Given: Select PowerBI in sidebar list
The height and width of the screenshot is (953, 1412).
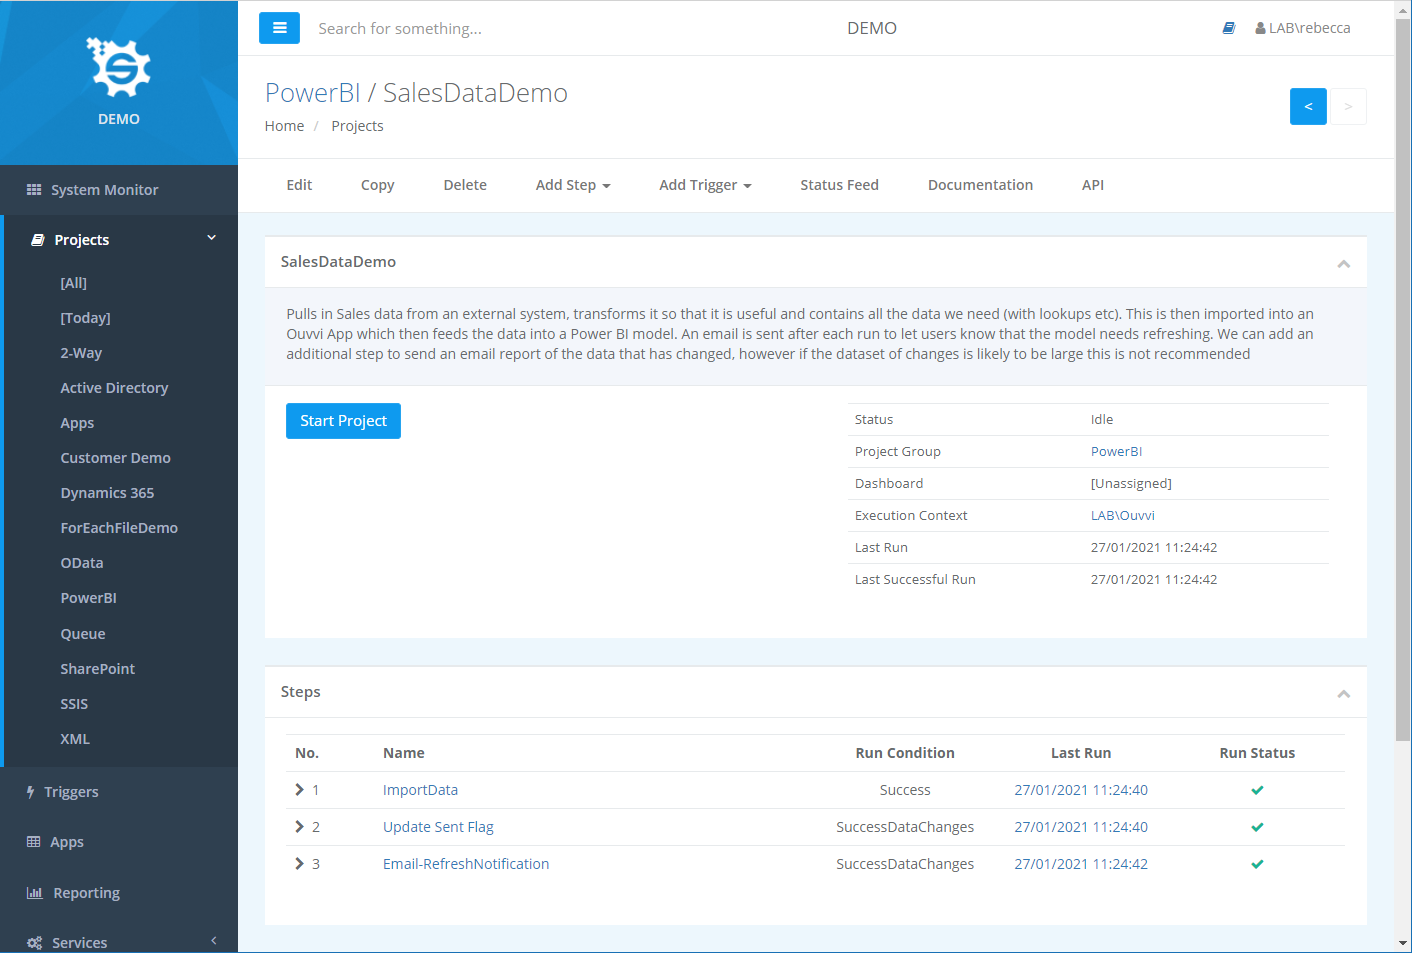Looking at the screenshot, I should pyautogui.click(x=88, y=598).
